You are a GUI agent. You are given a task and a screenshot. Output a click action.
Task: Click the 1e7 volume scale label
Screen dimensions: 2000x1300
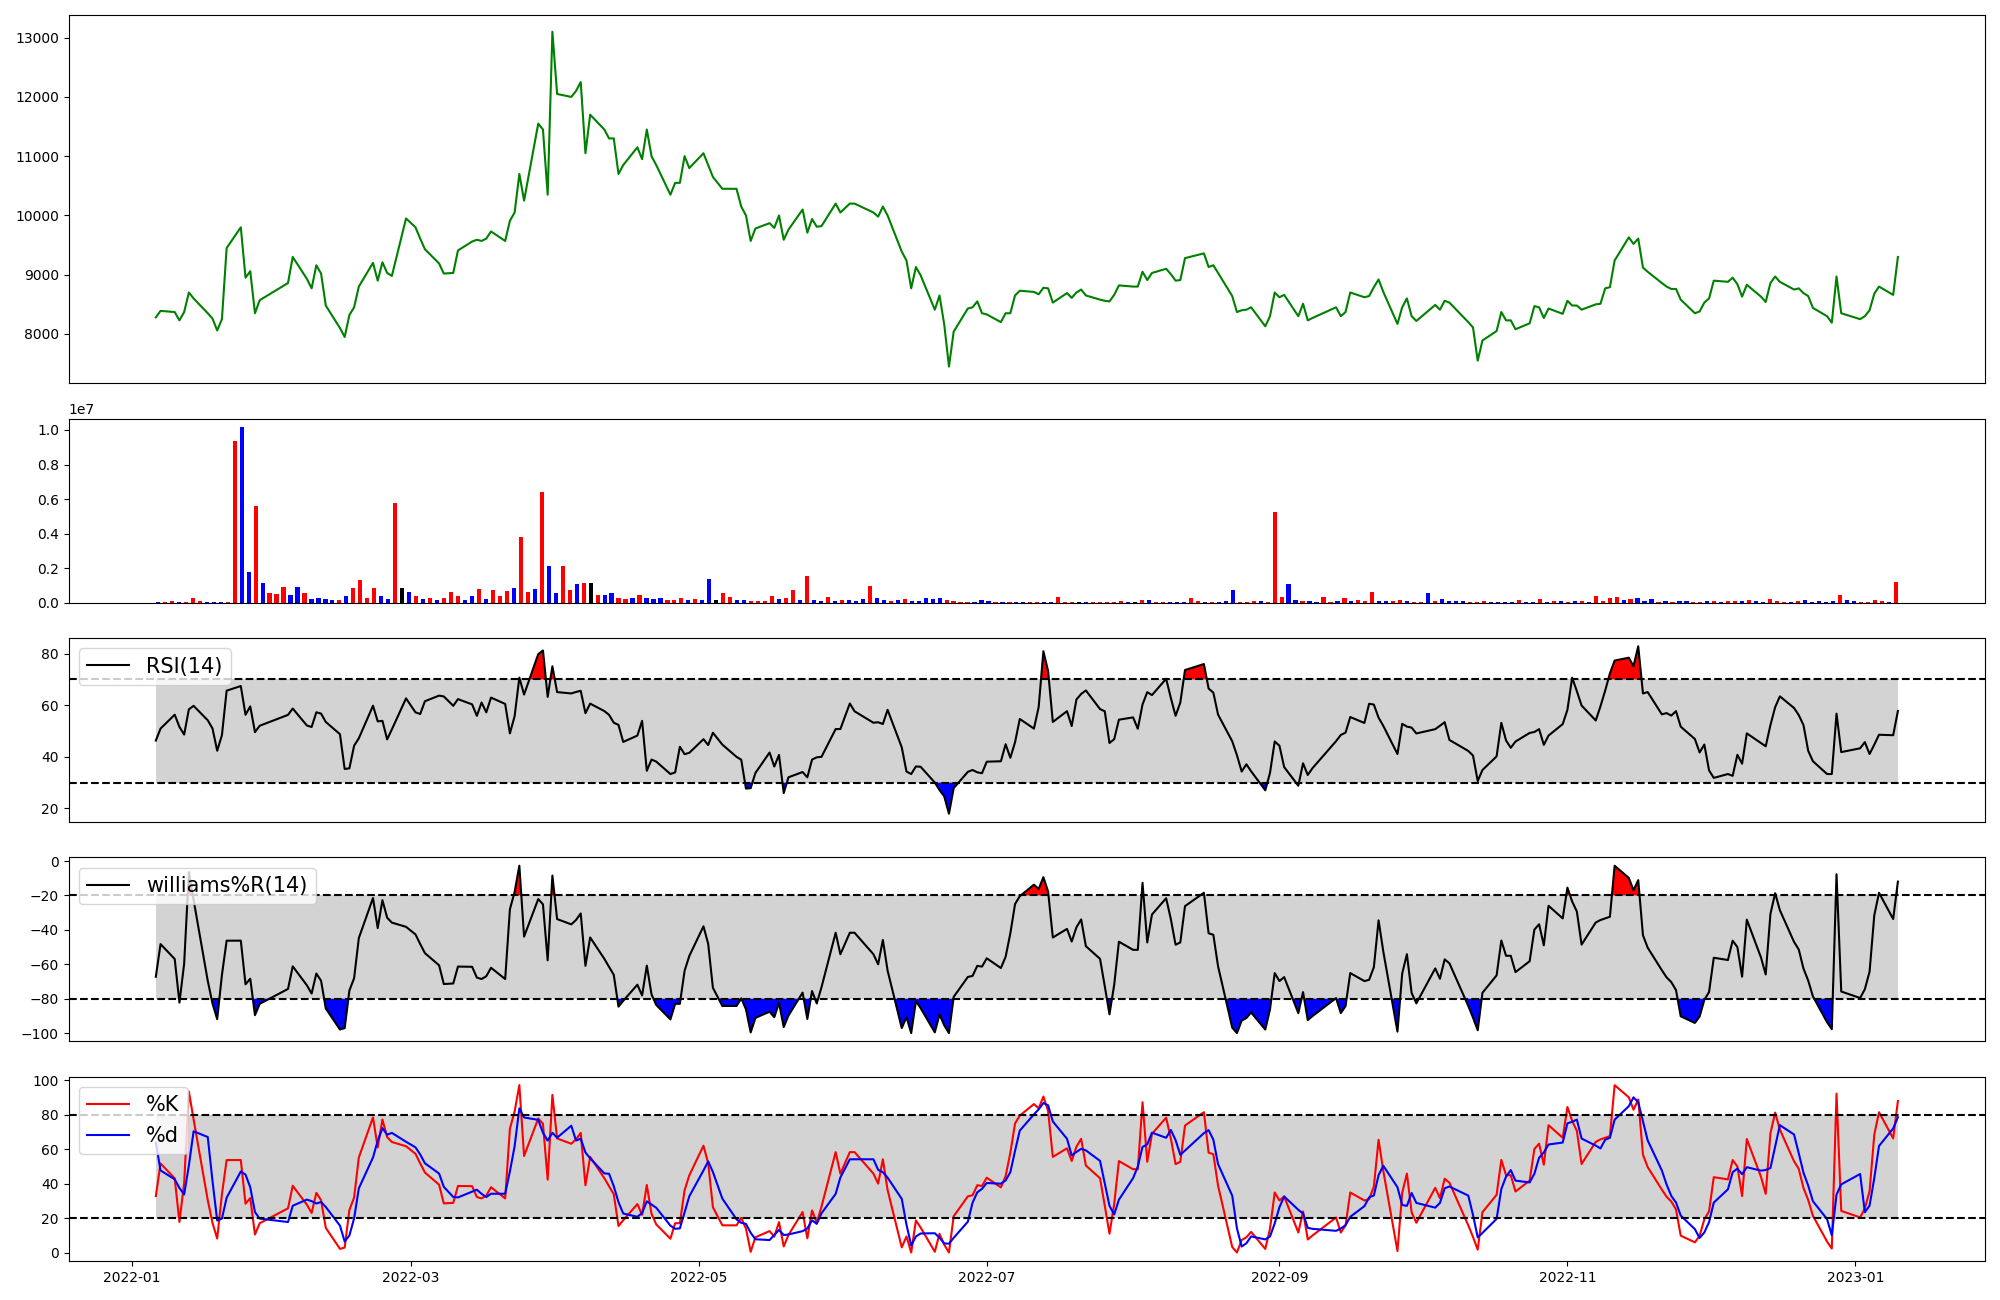click(81, 409)
